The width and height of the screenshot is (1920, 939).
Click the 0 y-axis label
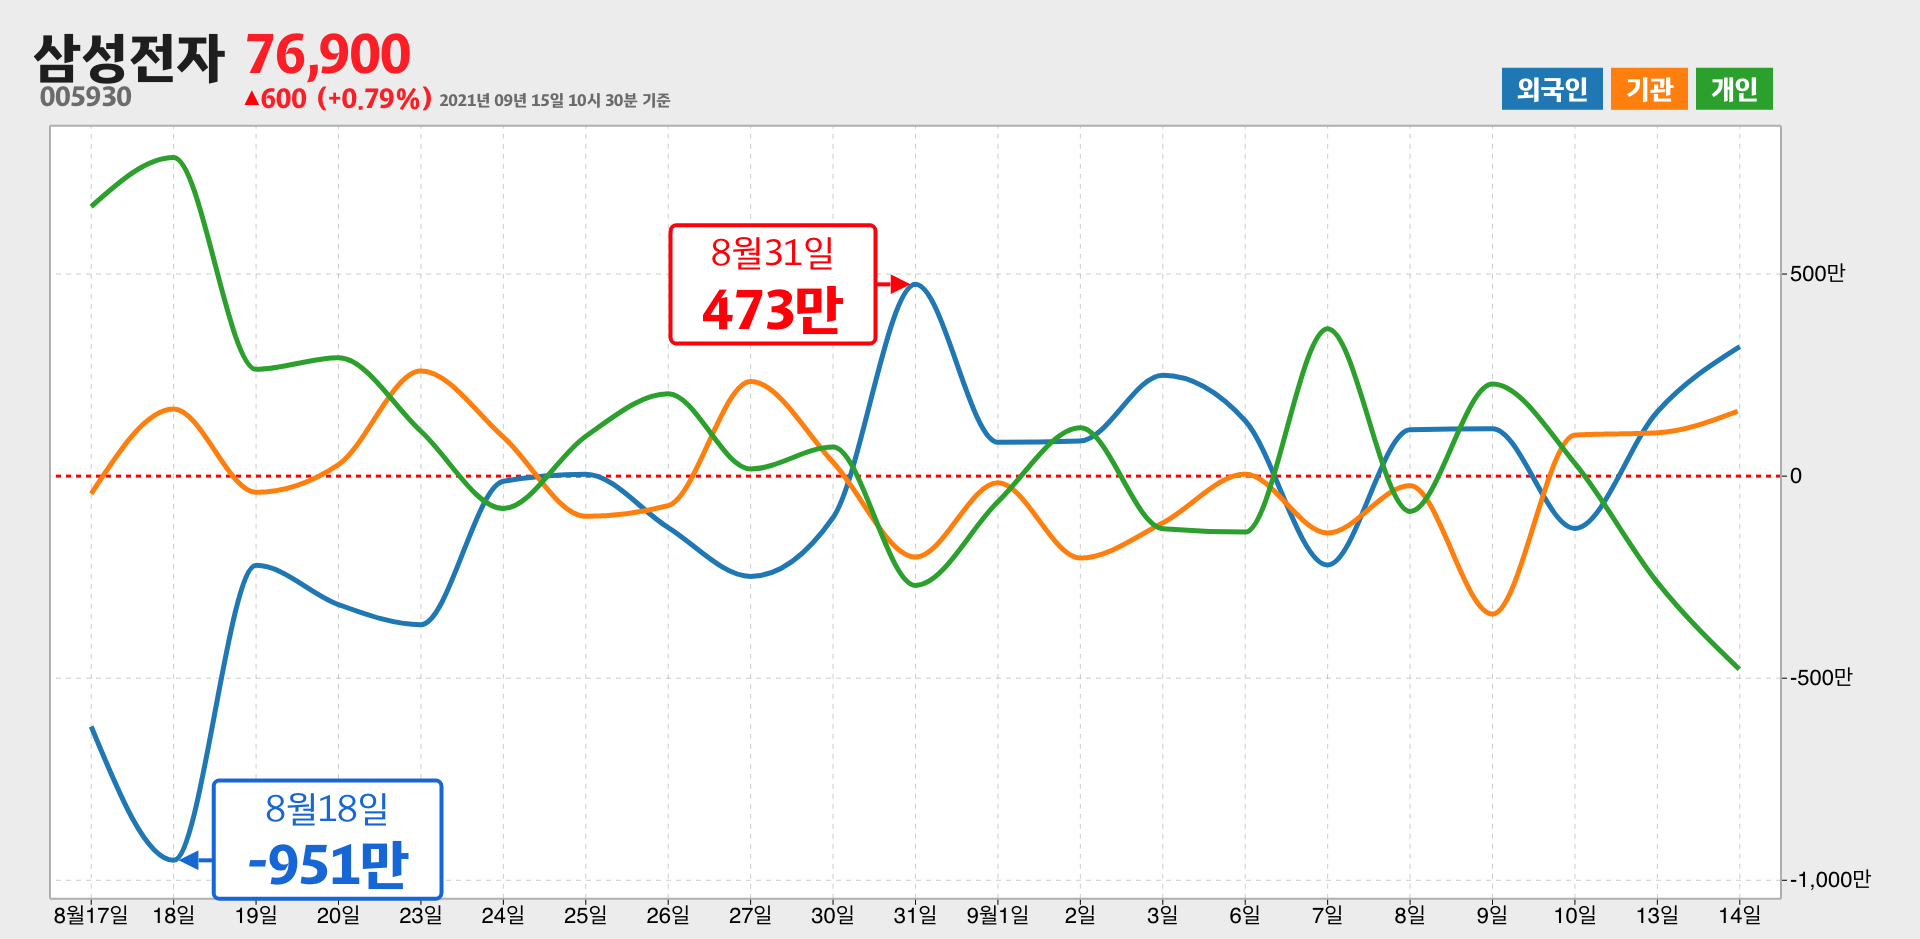click(x=1796, y=476)
